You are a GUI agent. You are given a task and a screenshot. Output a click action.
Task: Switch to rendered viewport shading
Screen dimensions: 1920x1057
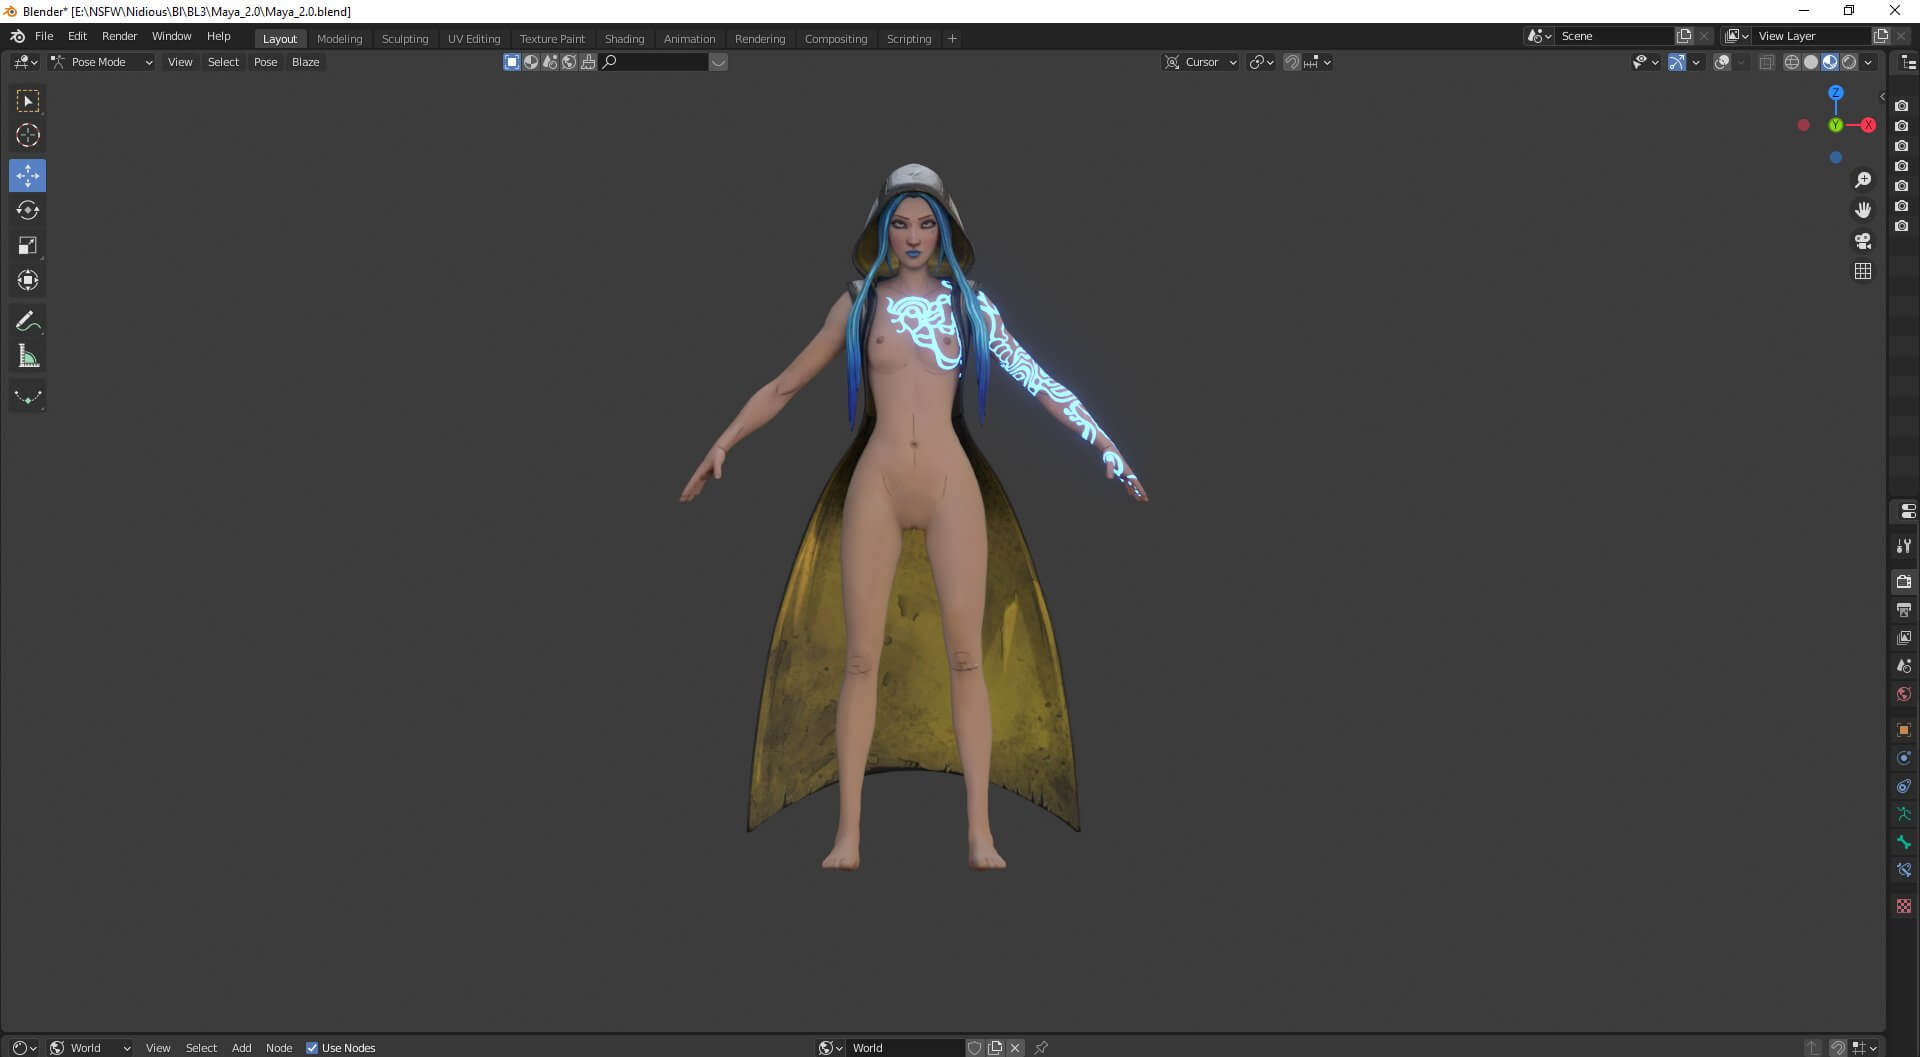(1849, 62)
